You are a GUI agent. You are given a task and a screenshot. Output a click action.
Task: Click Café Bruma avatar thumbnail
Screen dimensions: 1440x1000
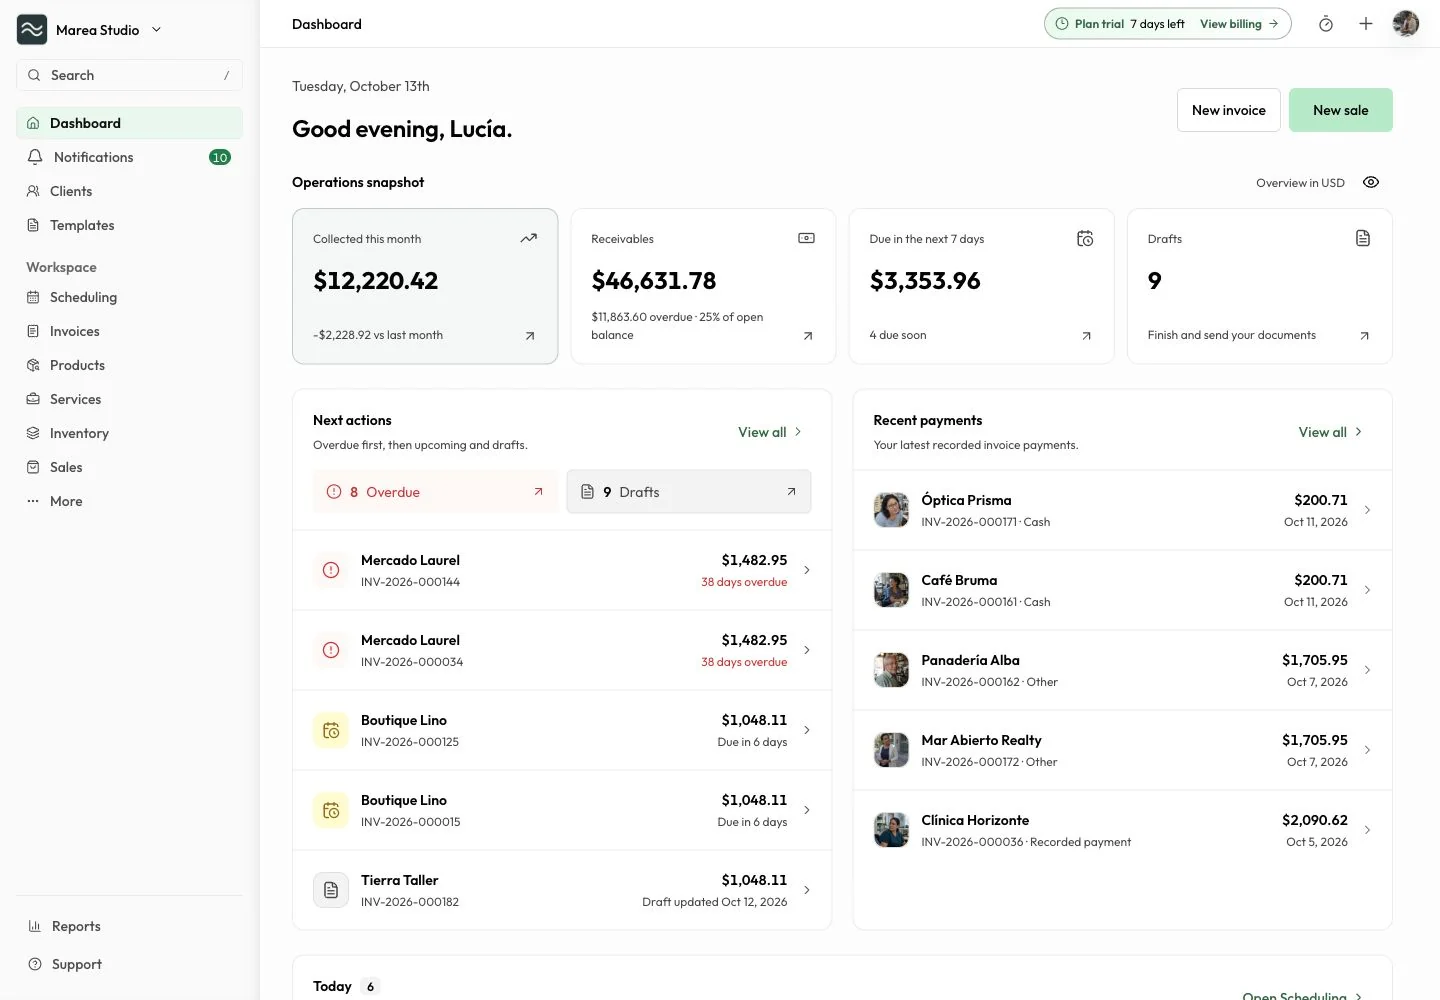click(x=891, y=590)
